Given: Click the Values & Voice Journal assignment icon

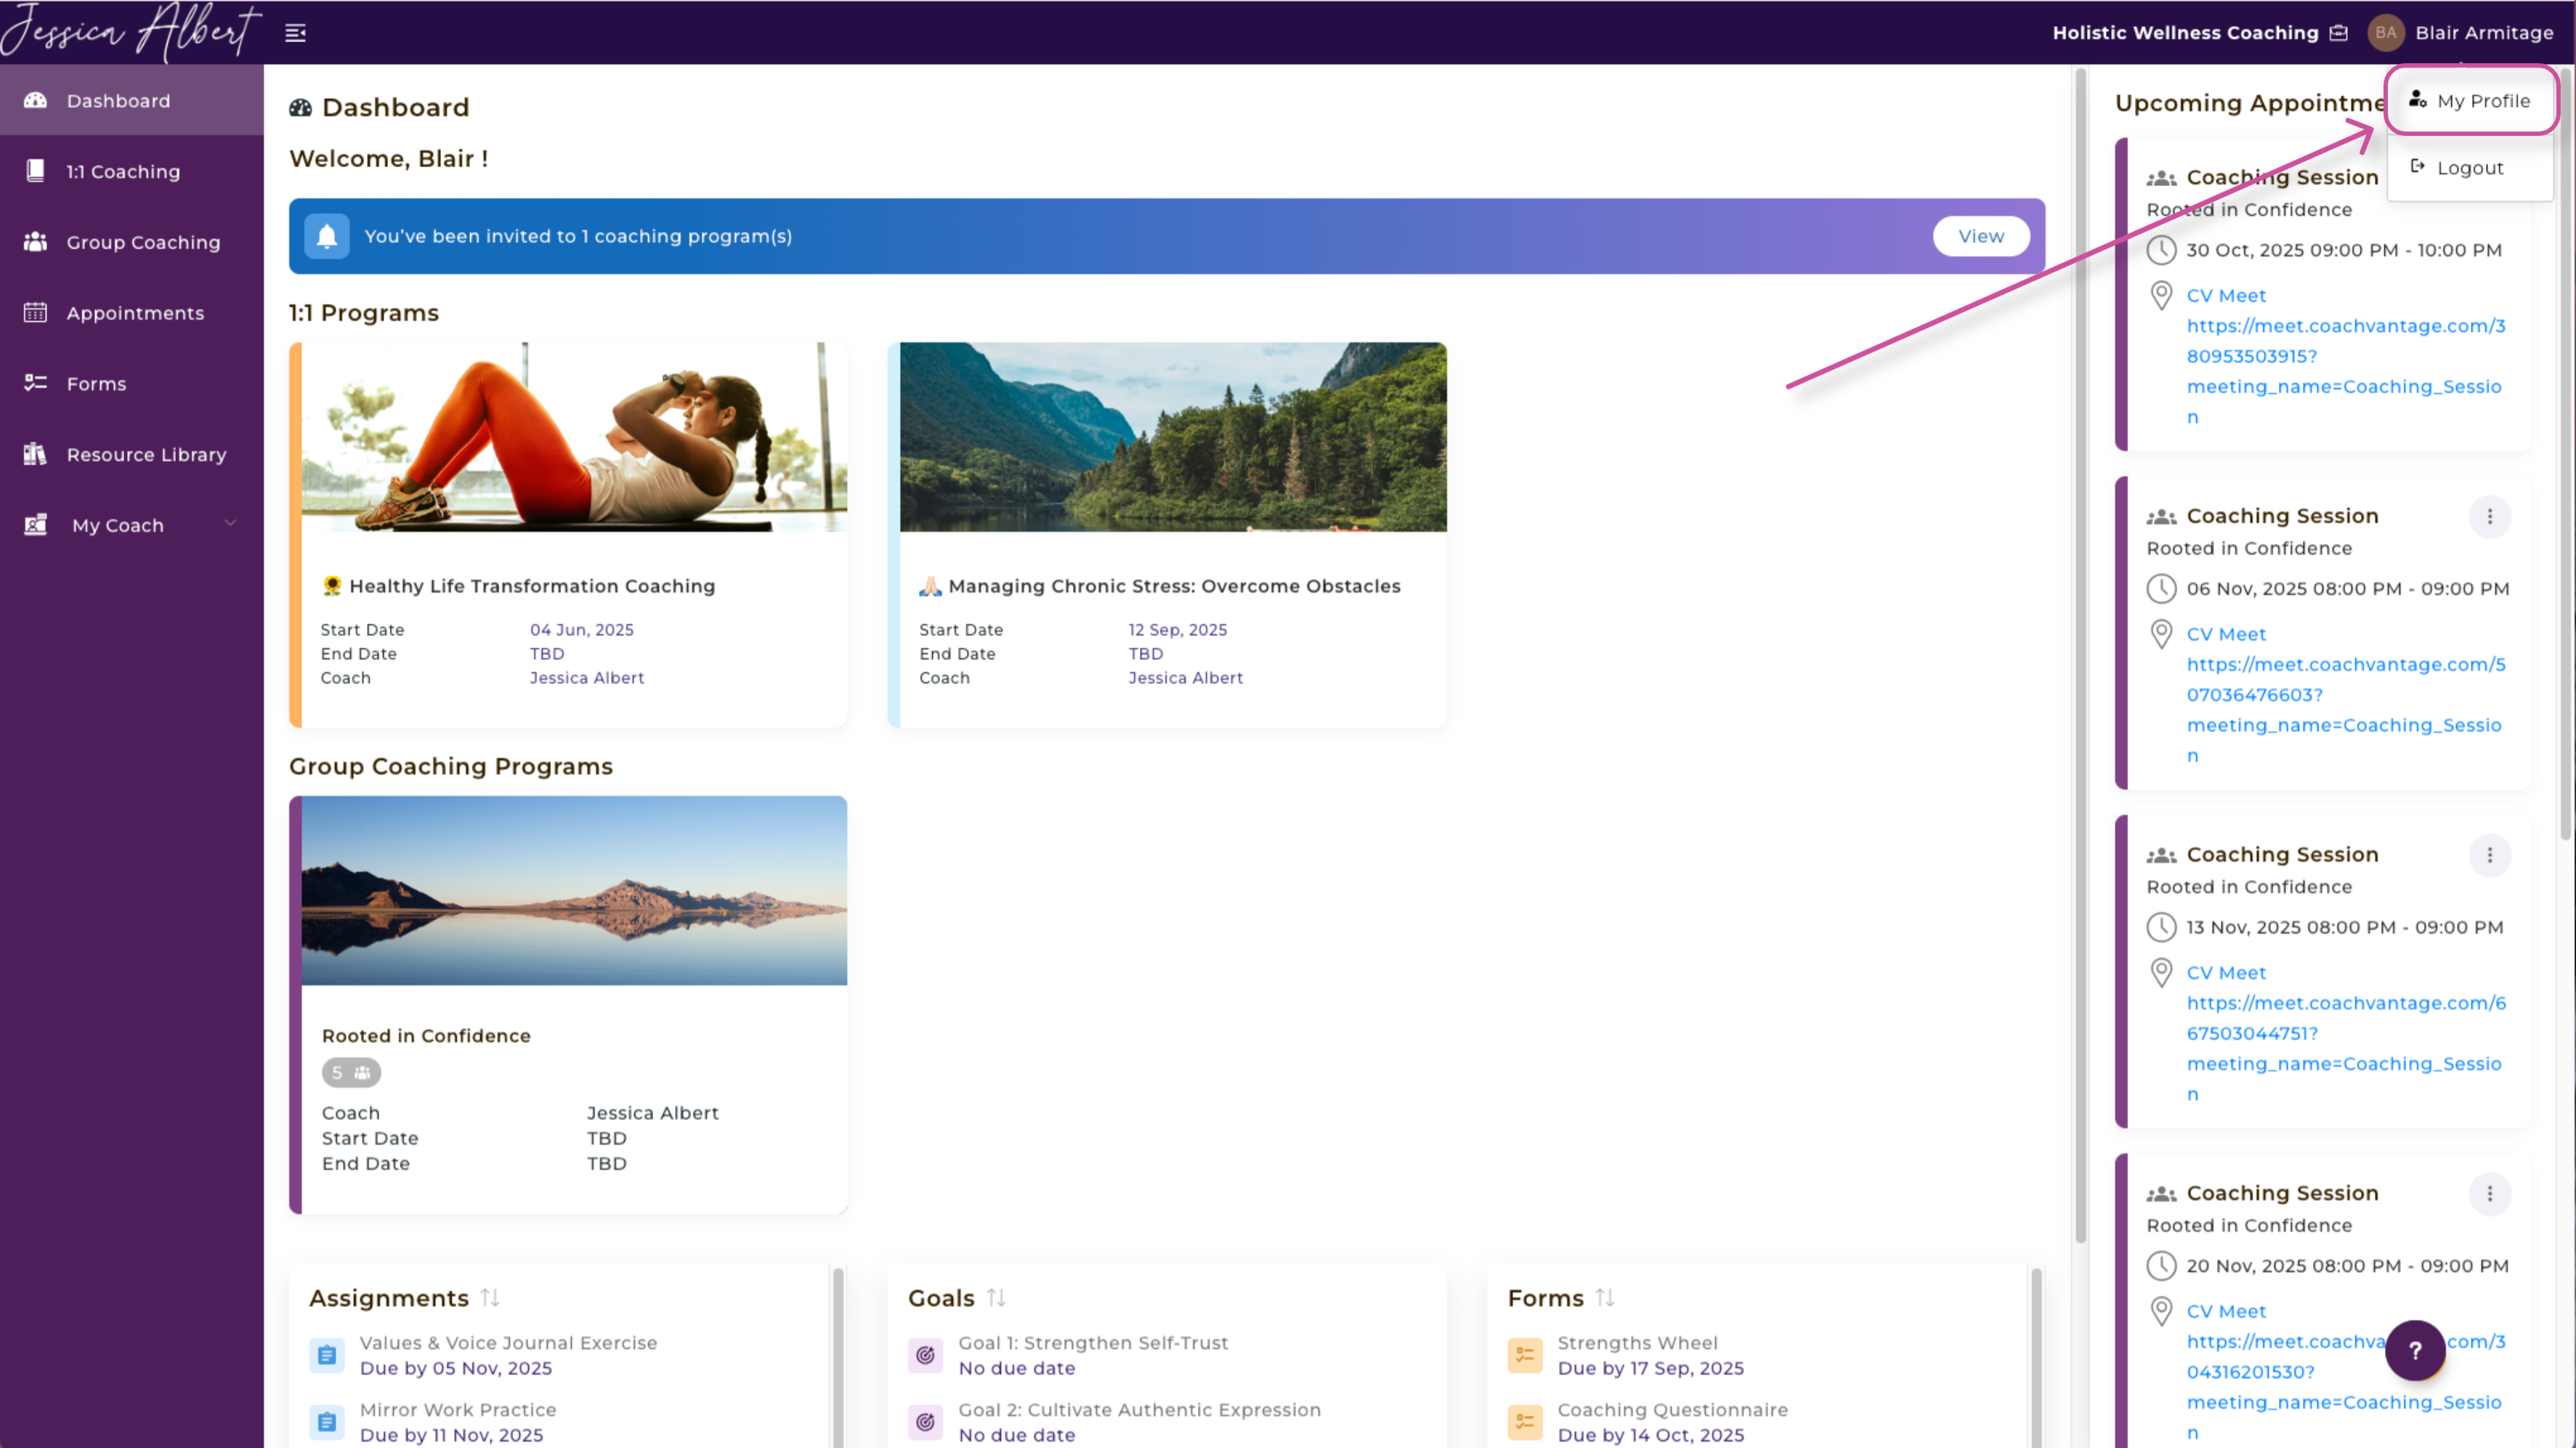Looking at the screenshot, I should pos(326,1355).
